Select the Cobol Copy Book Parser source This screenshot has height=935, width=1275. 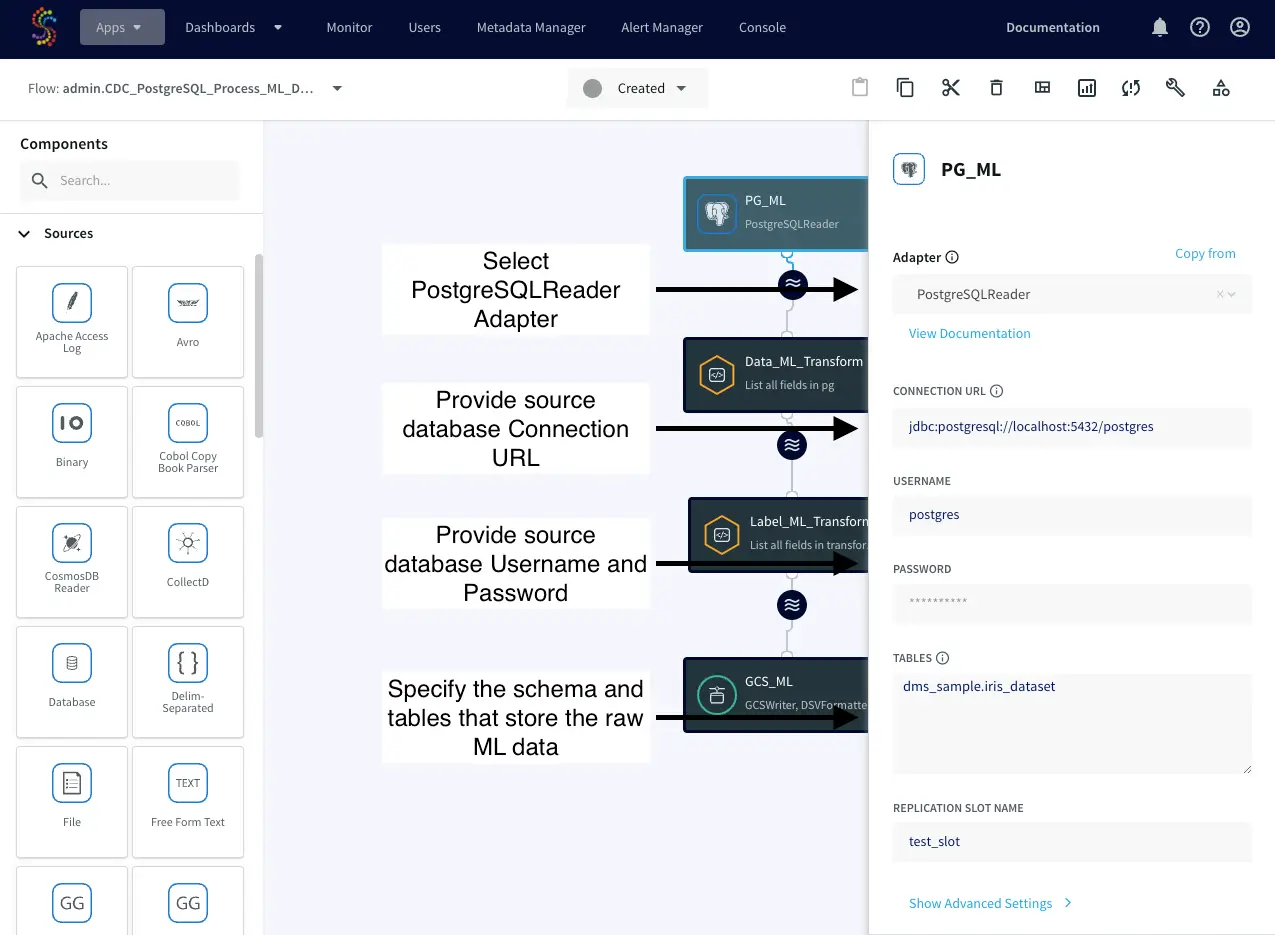(x=188, y=441)
